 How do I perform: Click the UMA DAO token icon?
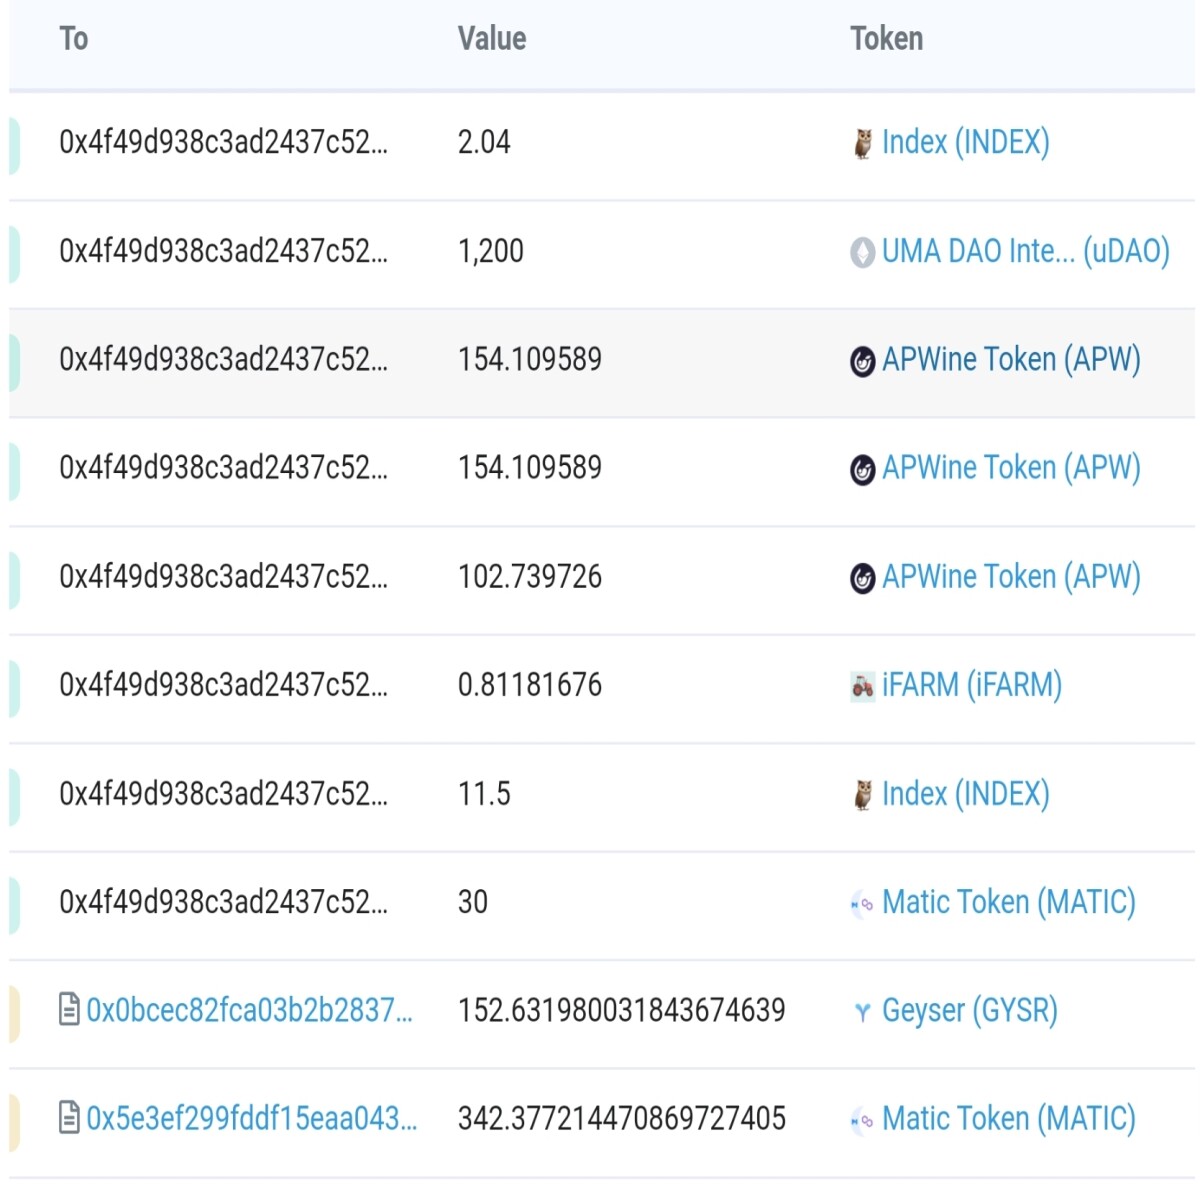click(x=862, y=252)
